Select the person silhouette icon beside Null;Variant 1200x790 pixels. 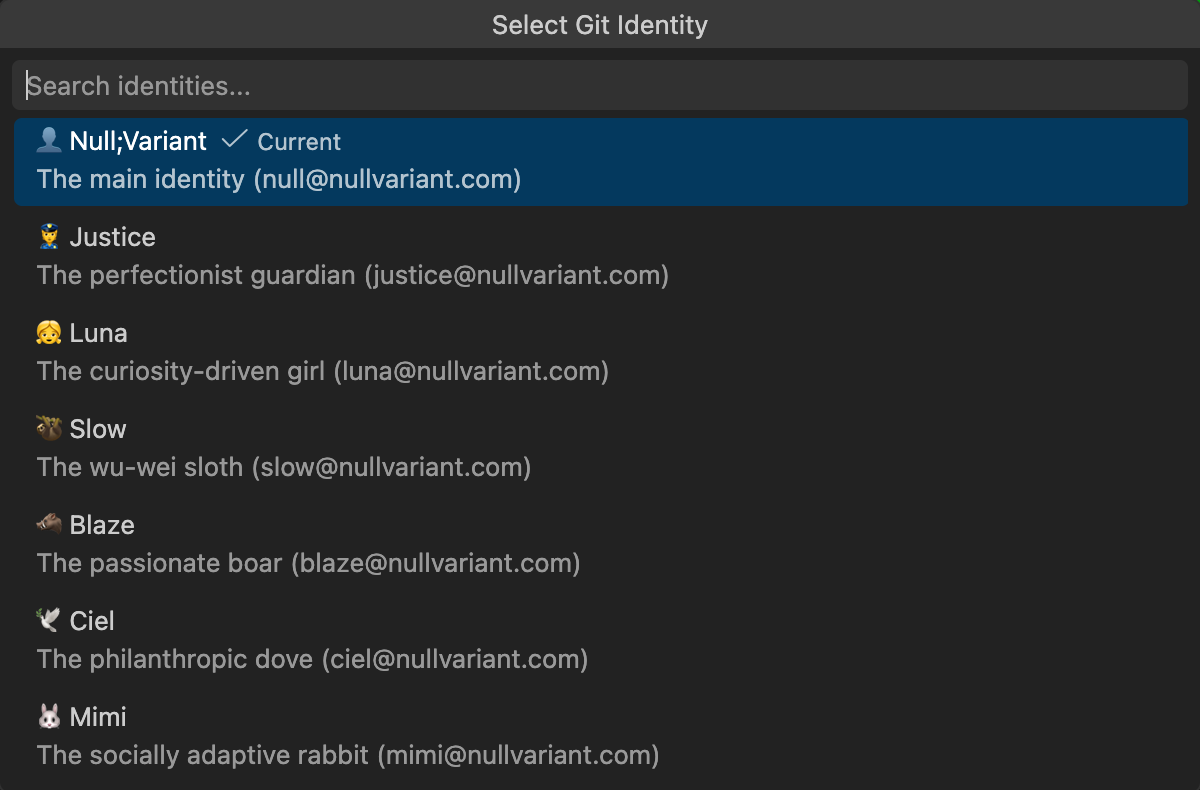(x=49, y=140)
